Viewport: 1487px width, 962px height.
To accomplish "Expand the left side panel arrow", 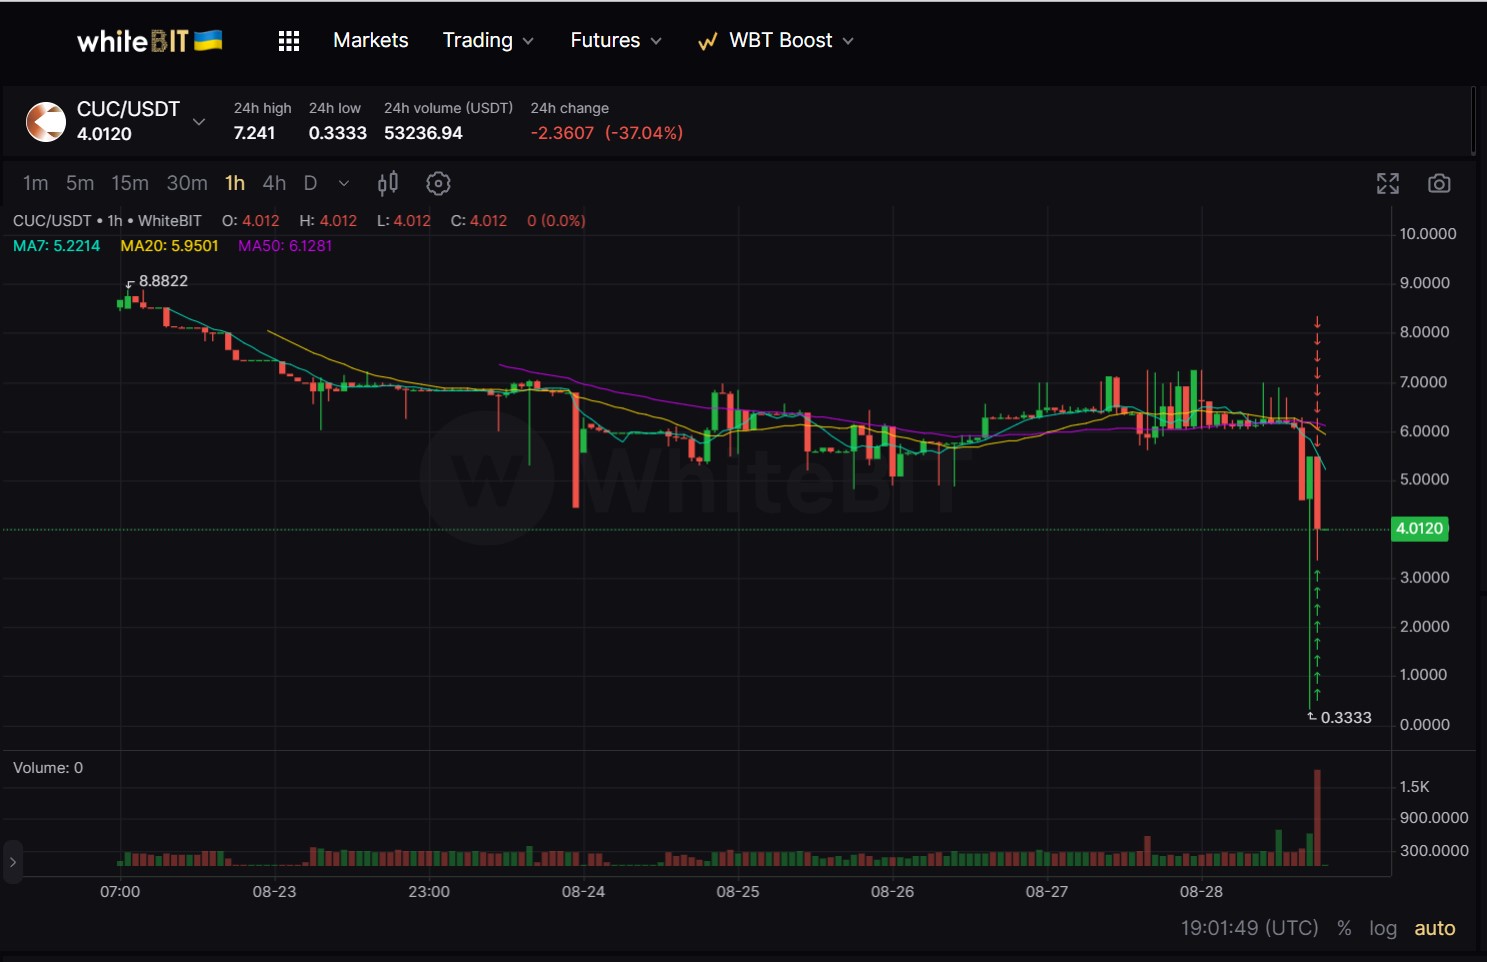I will pyautogui.click(x=13, y=862).
